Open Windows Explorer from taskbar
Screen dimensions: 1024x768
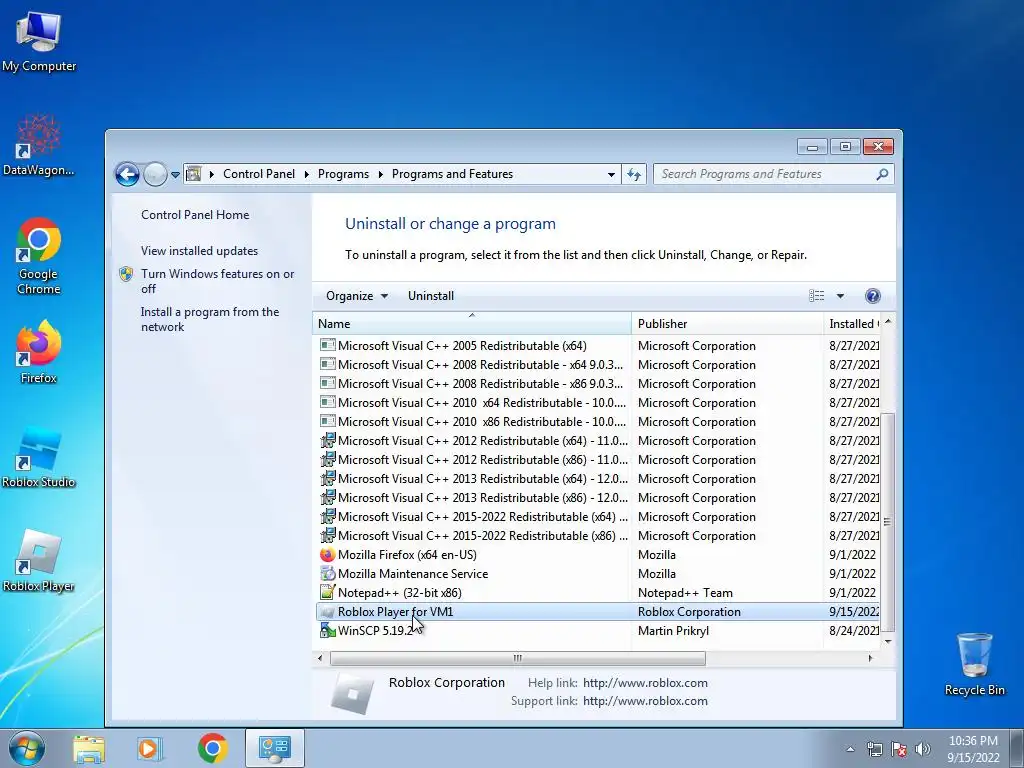tap(89, 748)
